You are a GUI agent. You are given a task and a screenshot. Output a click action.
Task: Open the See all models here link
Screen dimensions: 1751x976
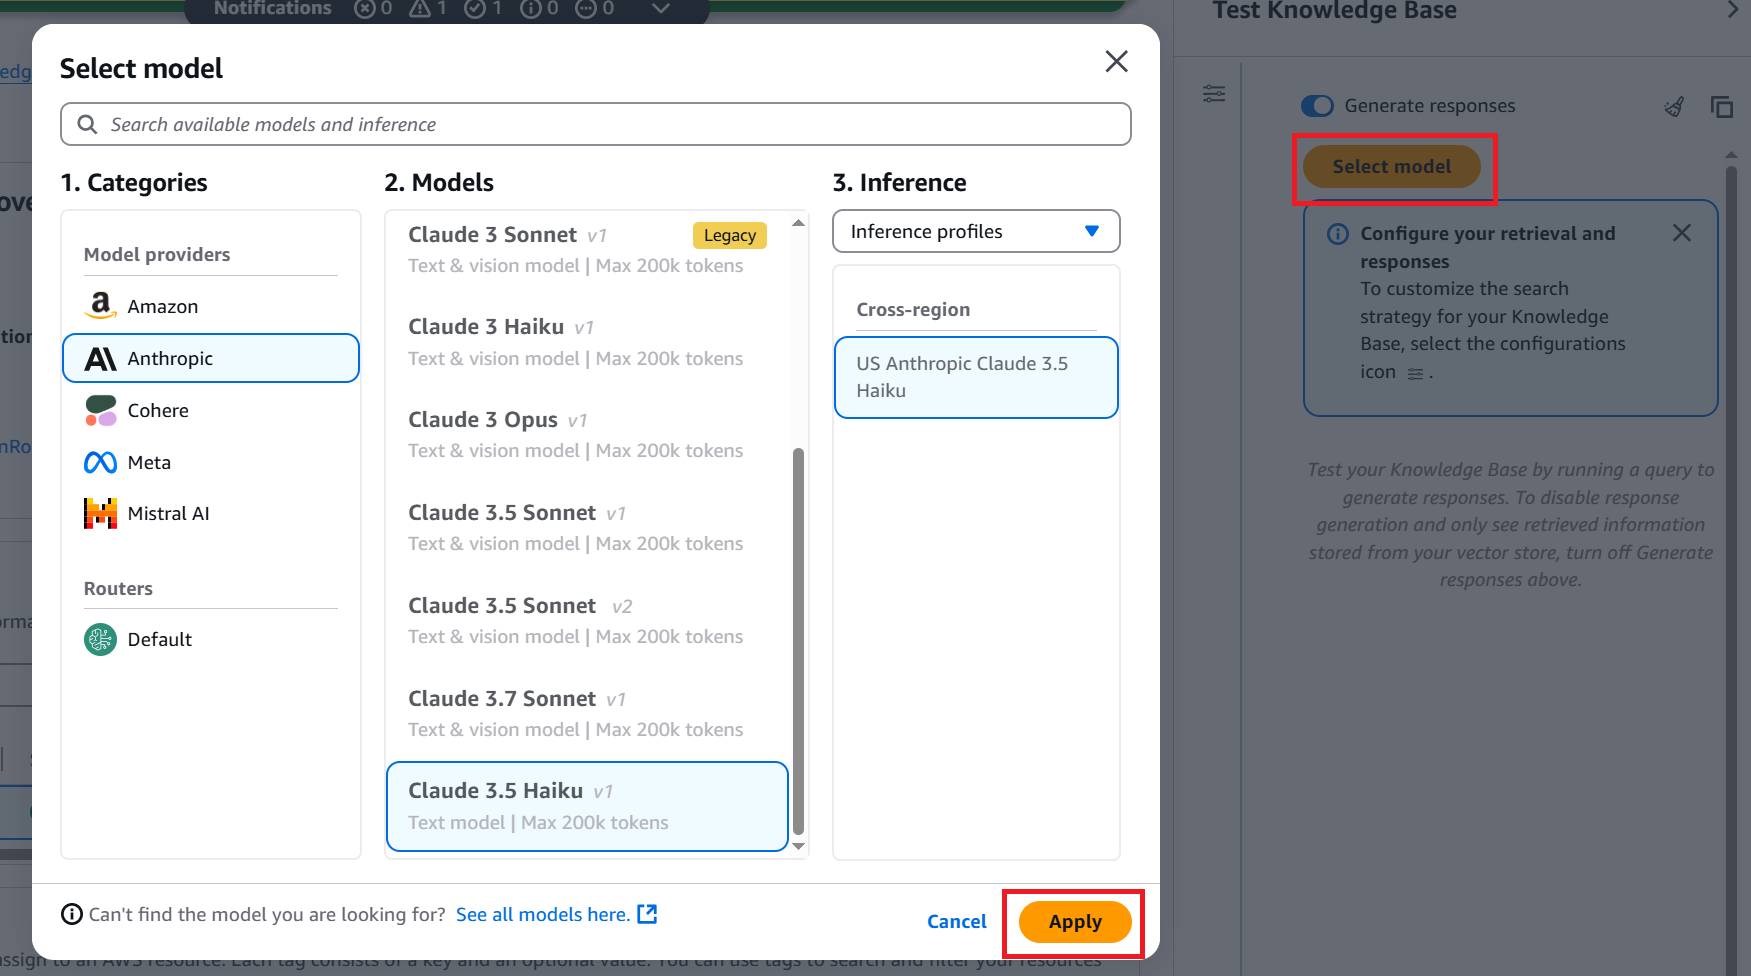click(x=556, y=914)
